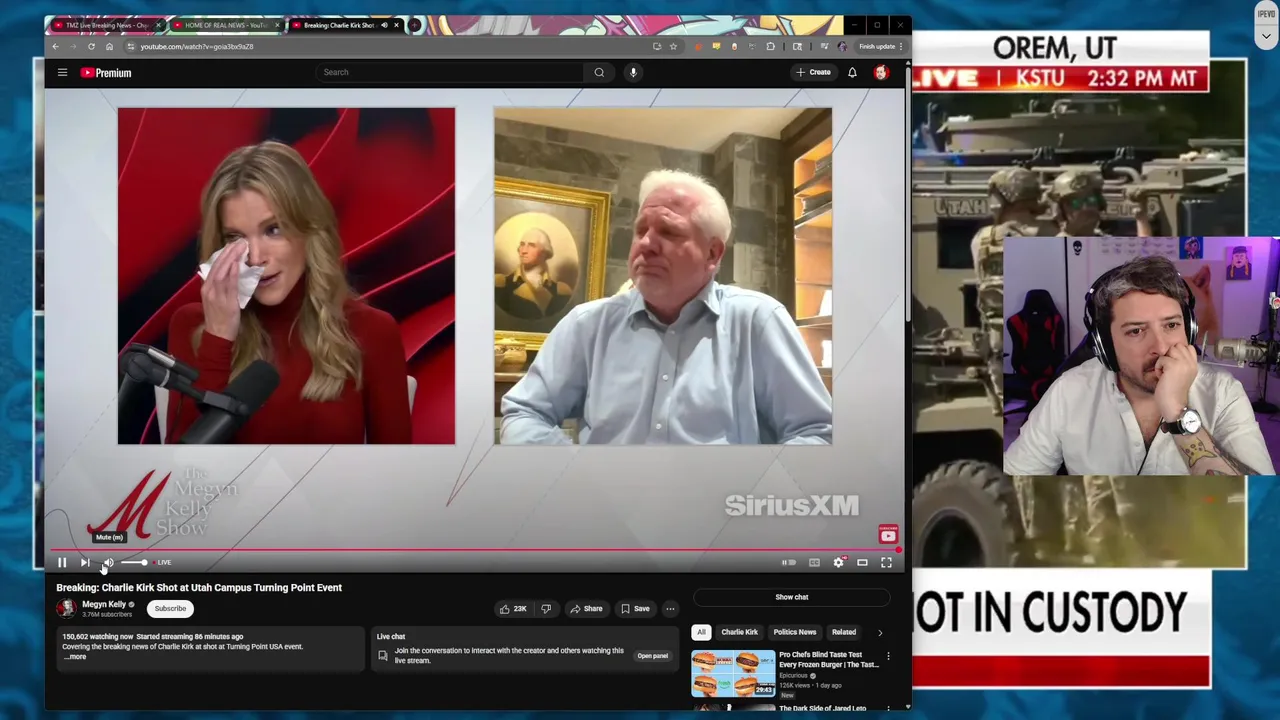Expand the description with ...more

75,657
